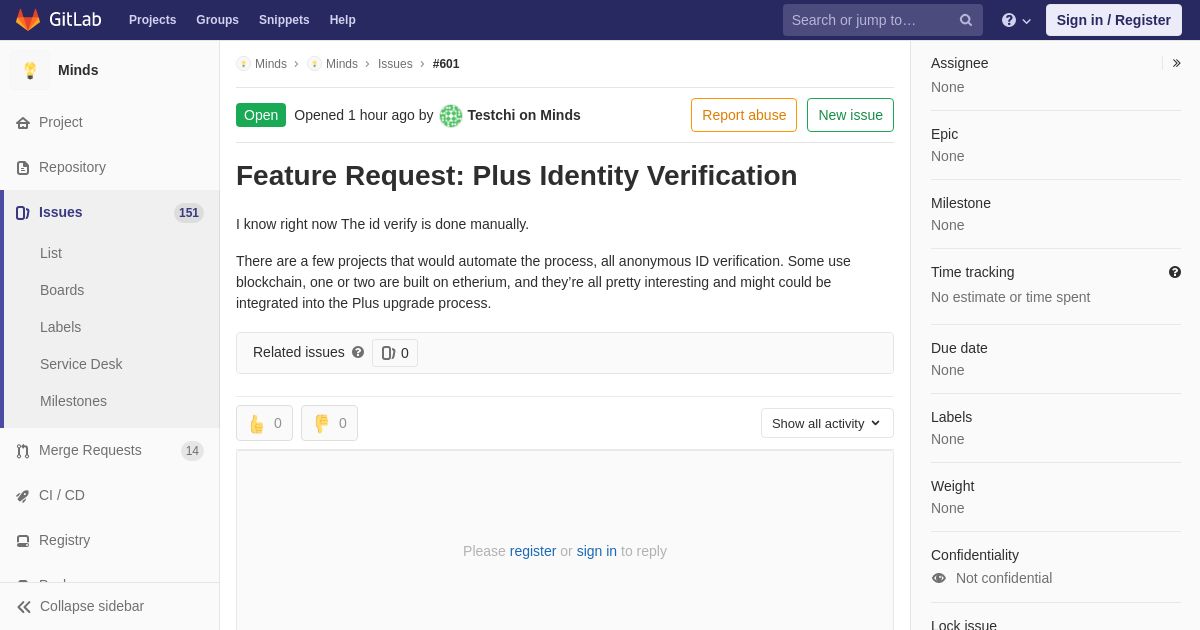The width and height of the screenshot is (1200, 630).
Task: Click the magnifier search icon
Action: point(966,20)
